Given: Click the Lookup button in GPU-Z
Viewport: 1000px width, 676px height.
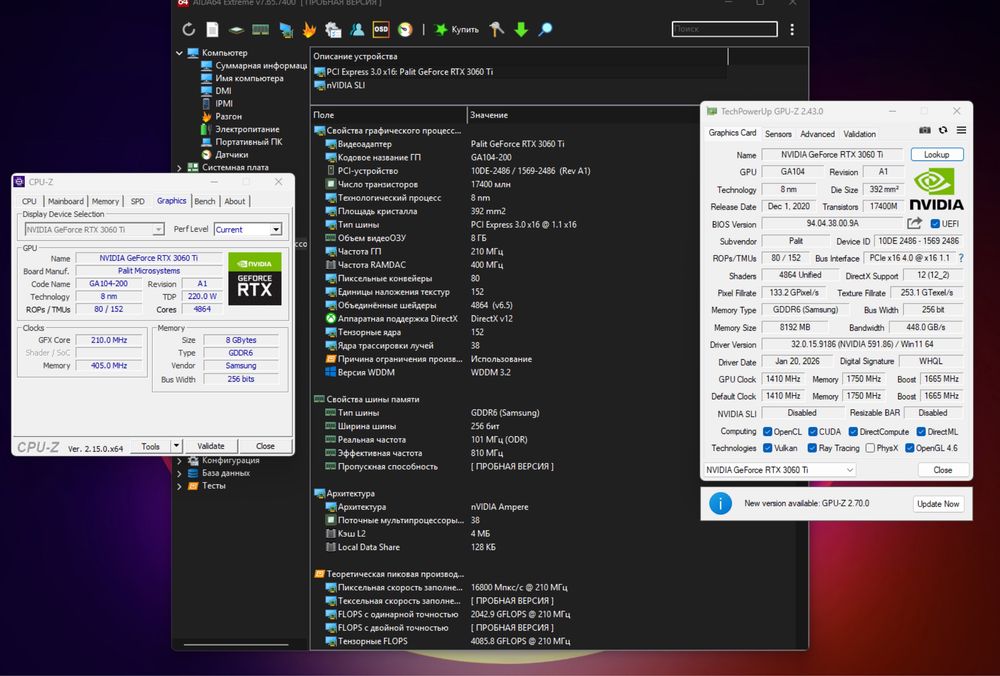Looking at the screenshot, I should click(x=936, y=154).
